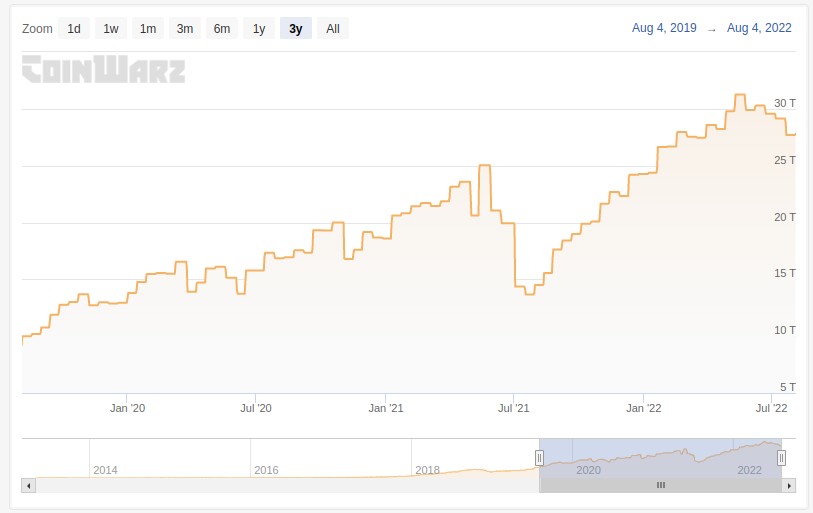Edit end date Aug 4, 2022

759,28
